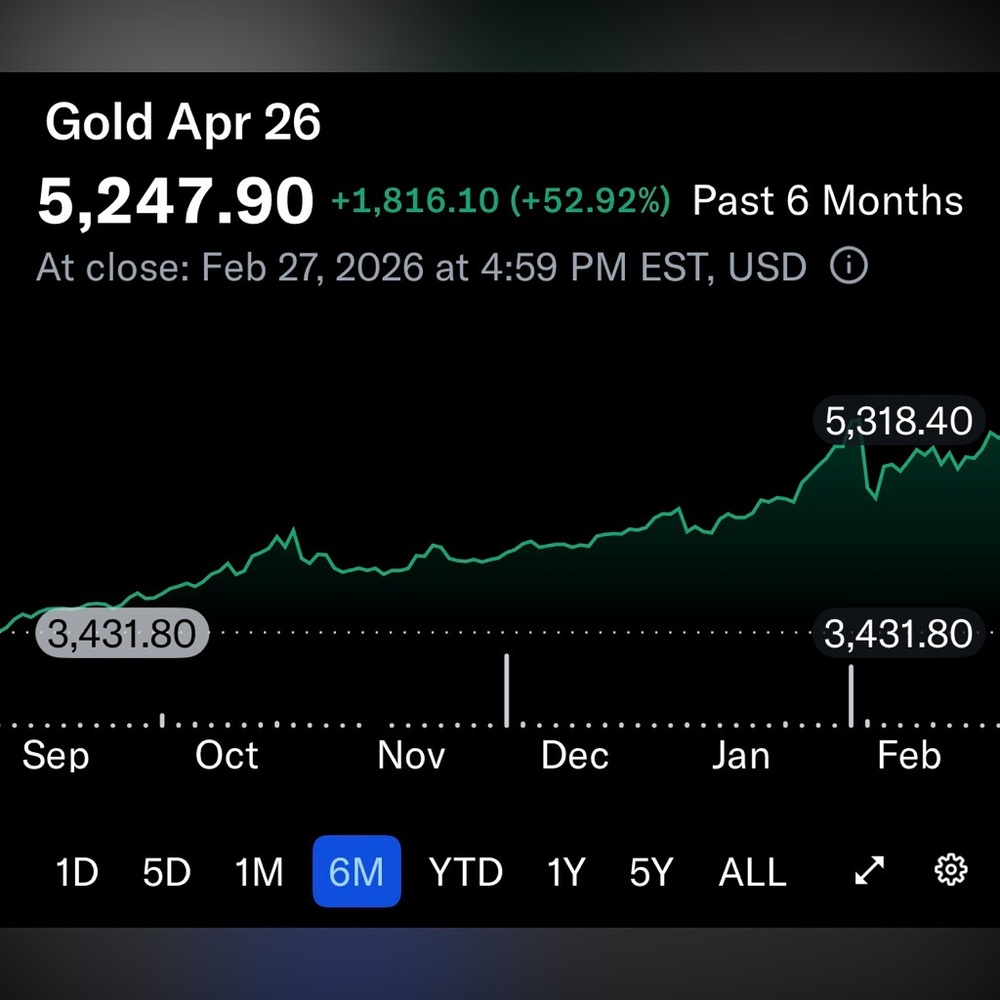Expand chart to fullscreen with the arrows icon
Viewport: 1000px width, 1000px height.
(869, 872)
